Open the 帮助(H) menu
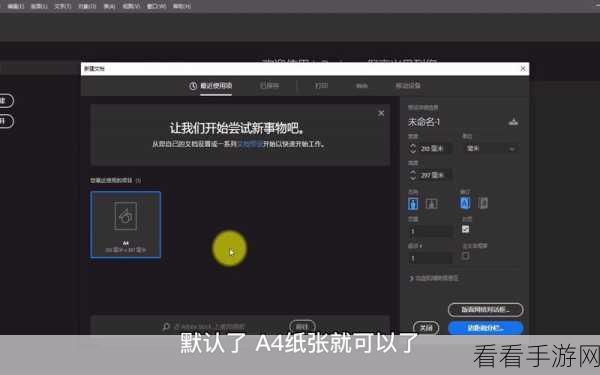 click(182, 6)
